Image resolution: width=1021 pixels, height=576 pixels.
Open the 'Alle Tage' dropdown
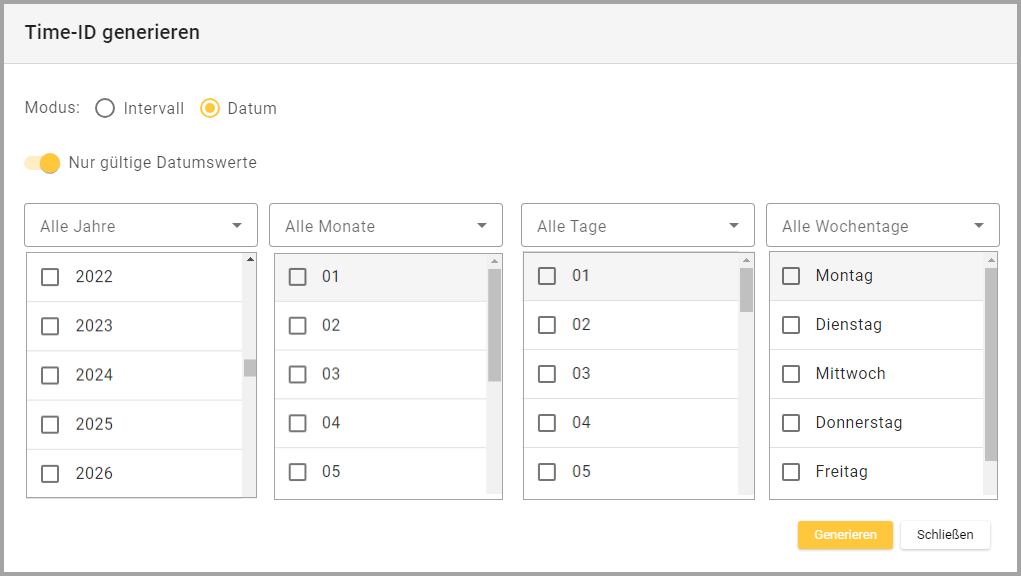pos(638,226)
